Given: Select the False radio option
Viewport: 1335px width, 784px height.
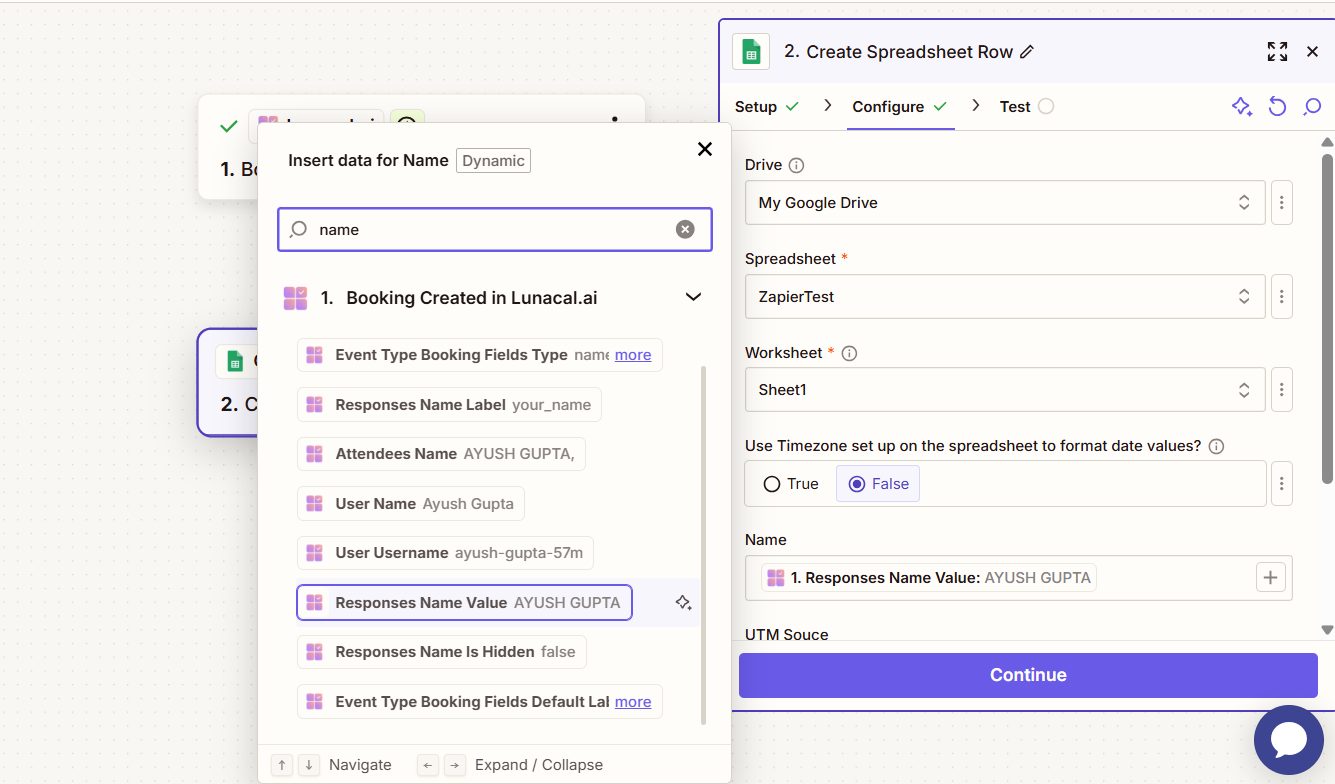Looking at the screenshot, I should point(878,484).
